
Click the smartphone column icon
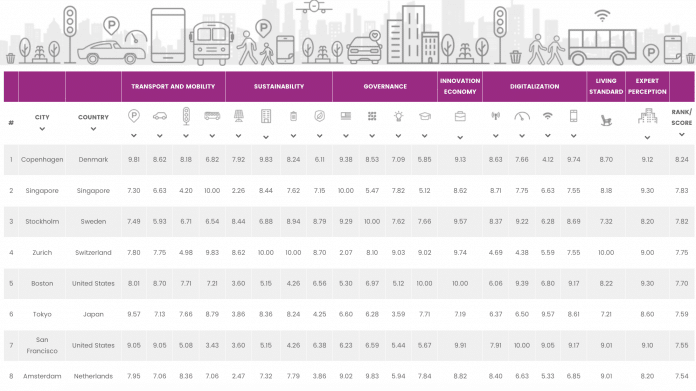click(x=573, y=116)
